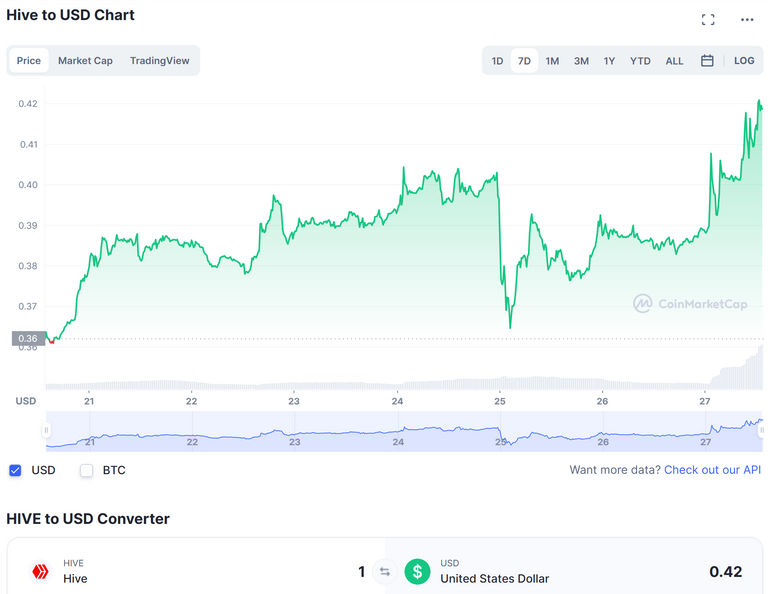Select the ALL time range
Image resolution: width=768 pixels, height=594 pixels.
674,61
